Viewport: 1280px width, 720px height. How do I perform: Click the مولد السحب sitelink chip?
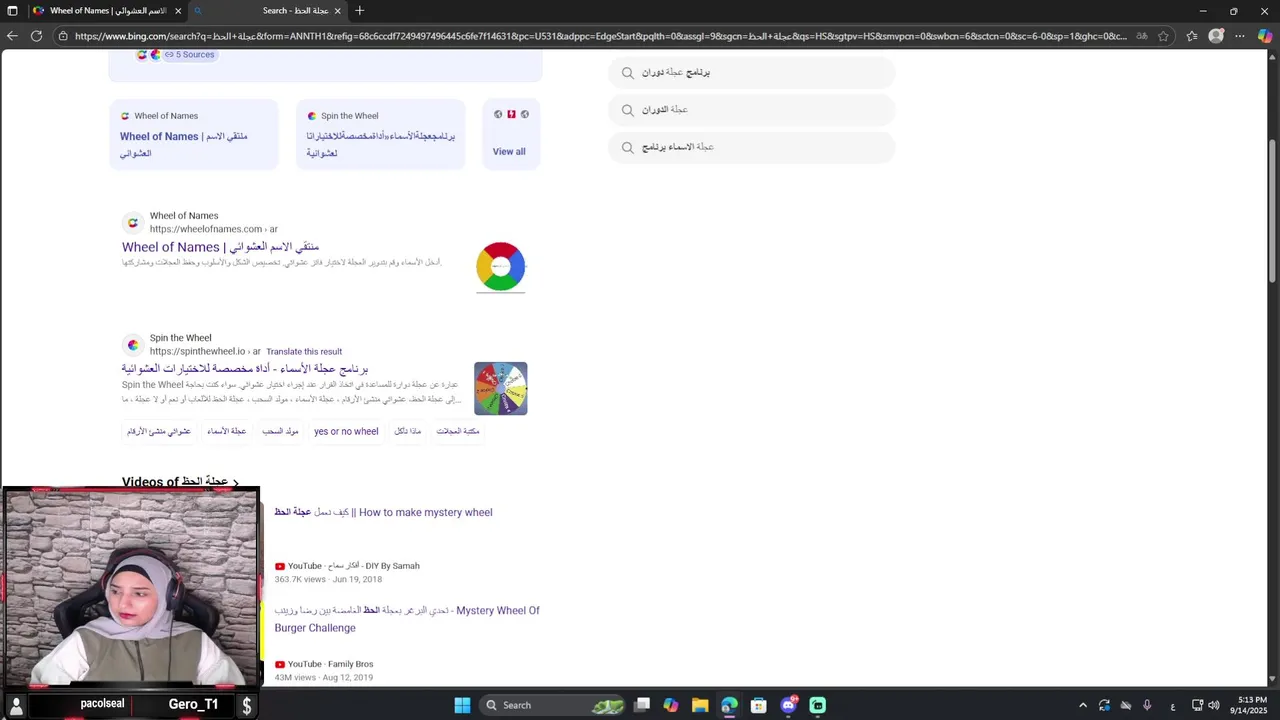click(x=280, y=432)
